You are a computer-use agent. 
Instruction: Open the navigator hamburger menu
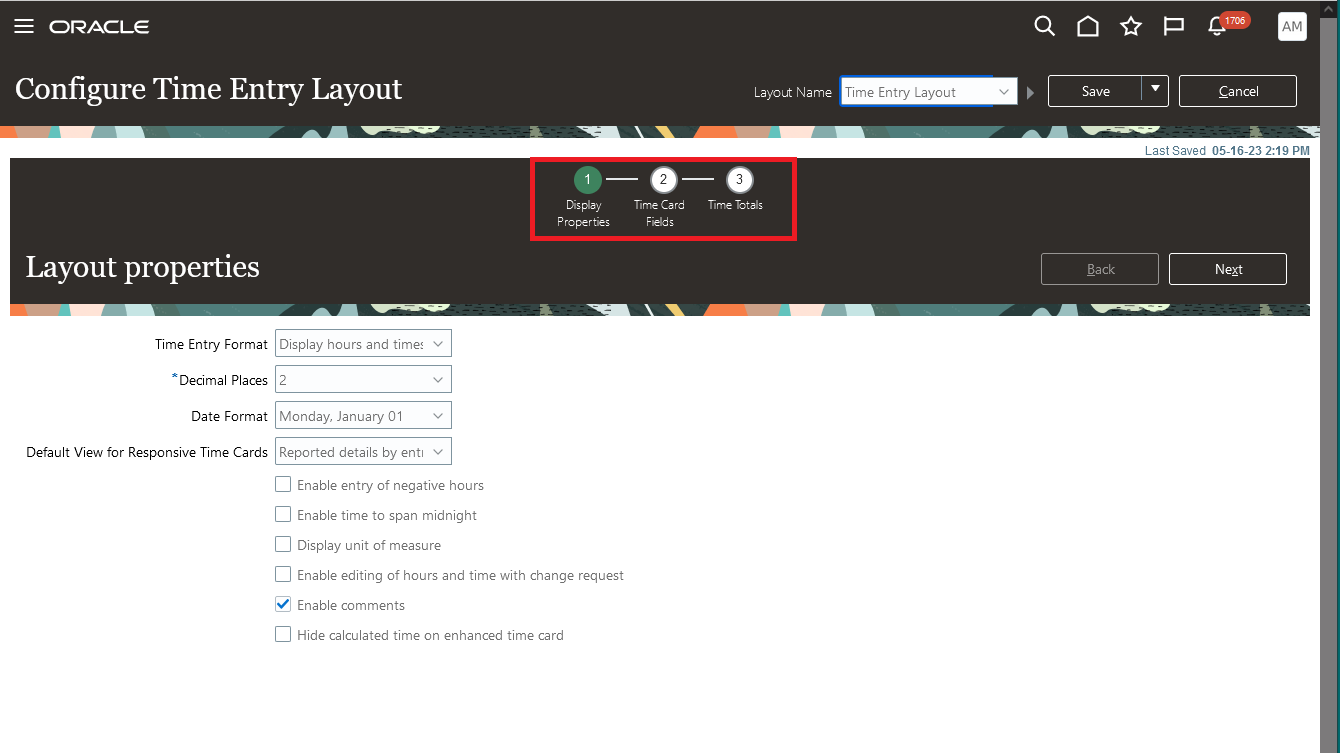coord(24,26)
